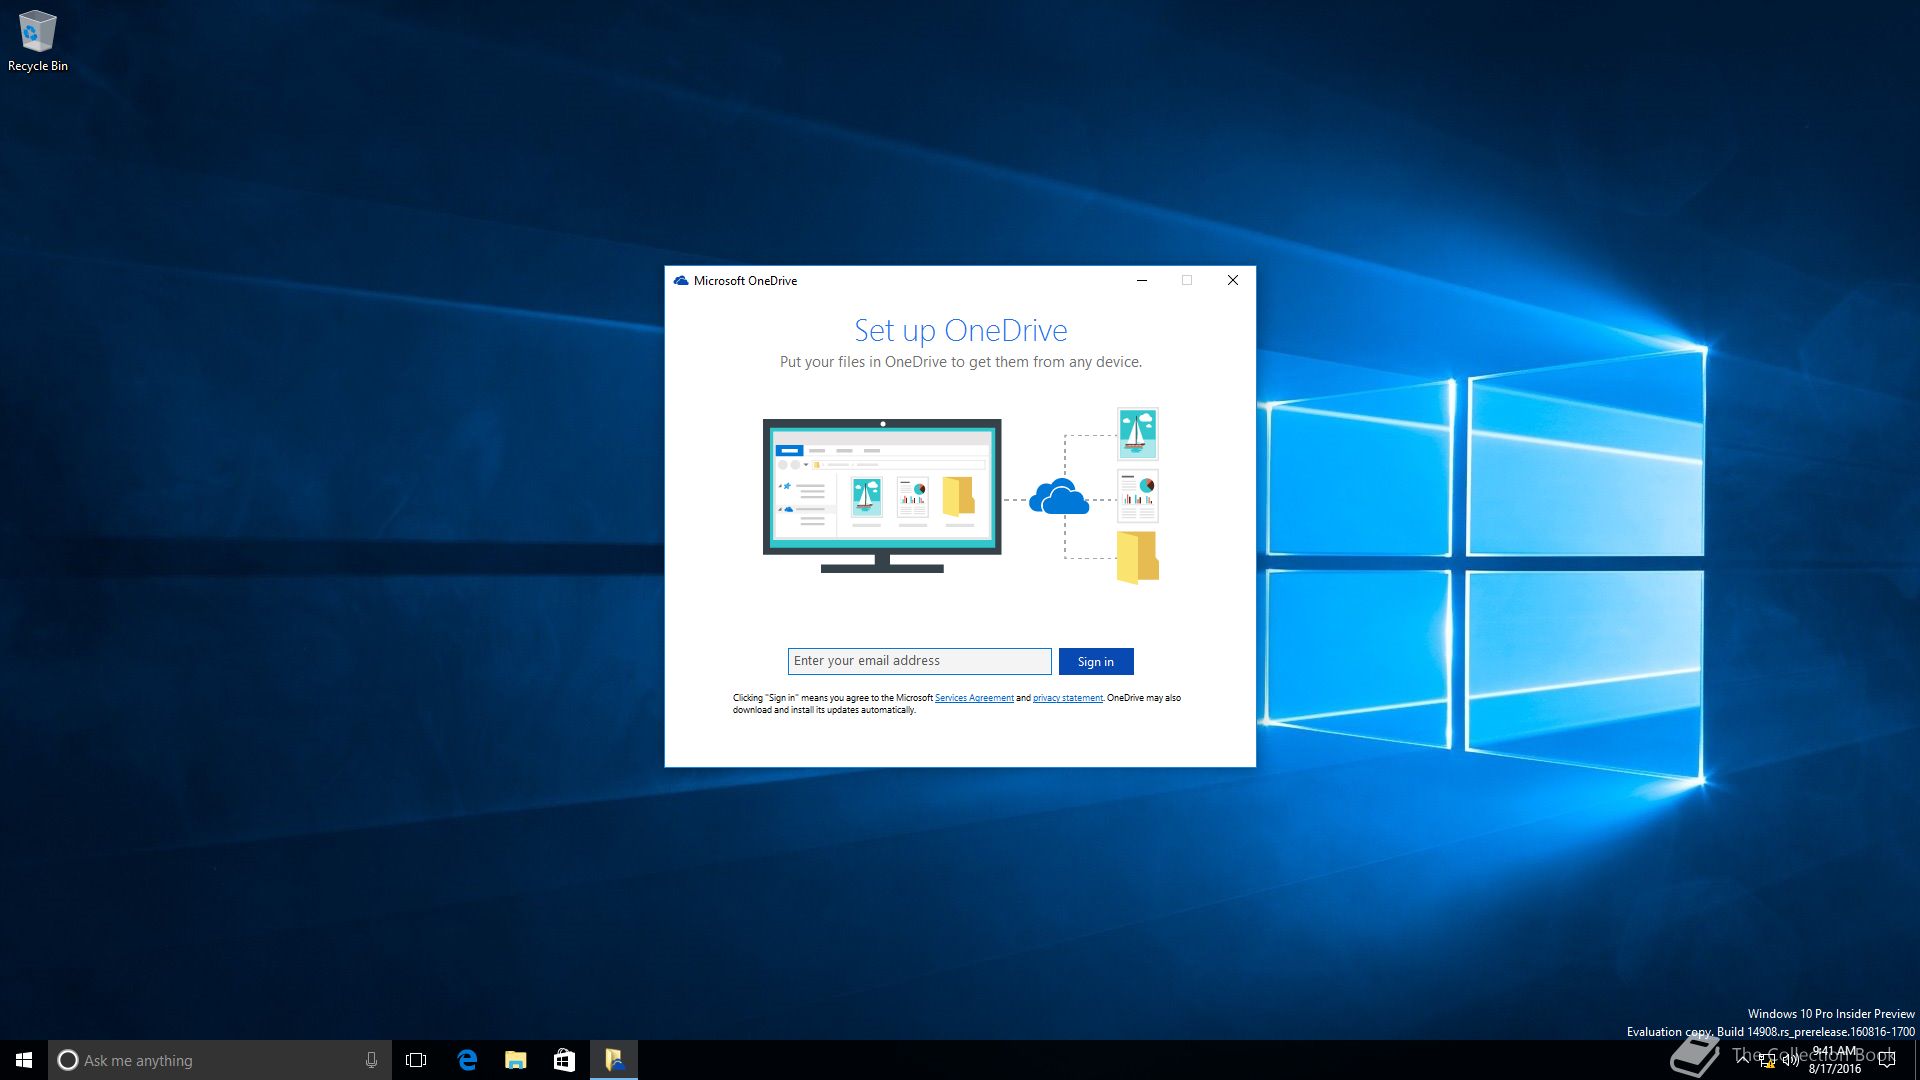The height and width of the screenshot is (1080, 1920).
Task: Click the Cortana microphone icon
Action: point(371,1060)
